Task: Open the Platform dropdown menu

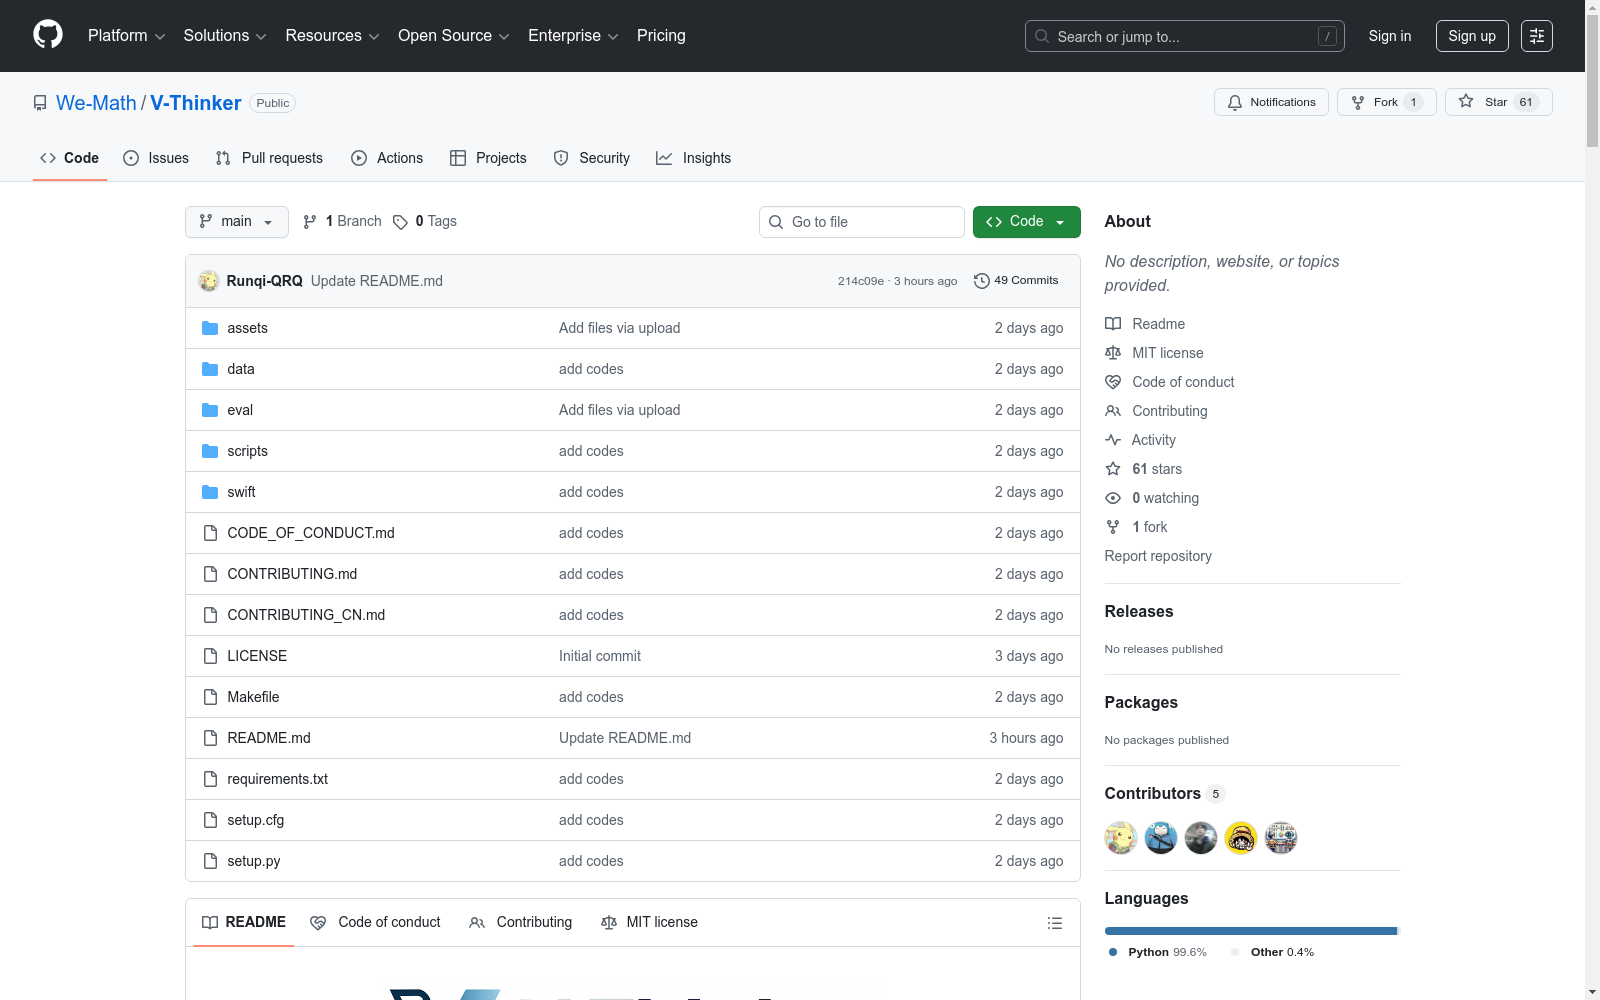Action: [x=126, y=36]
